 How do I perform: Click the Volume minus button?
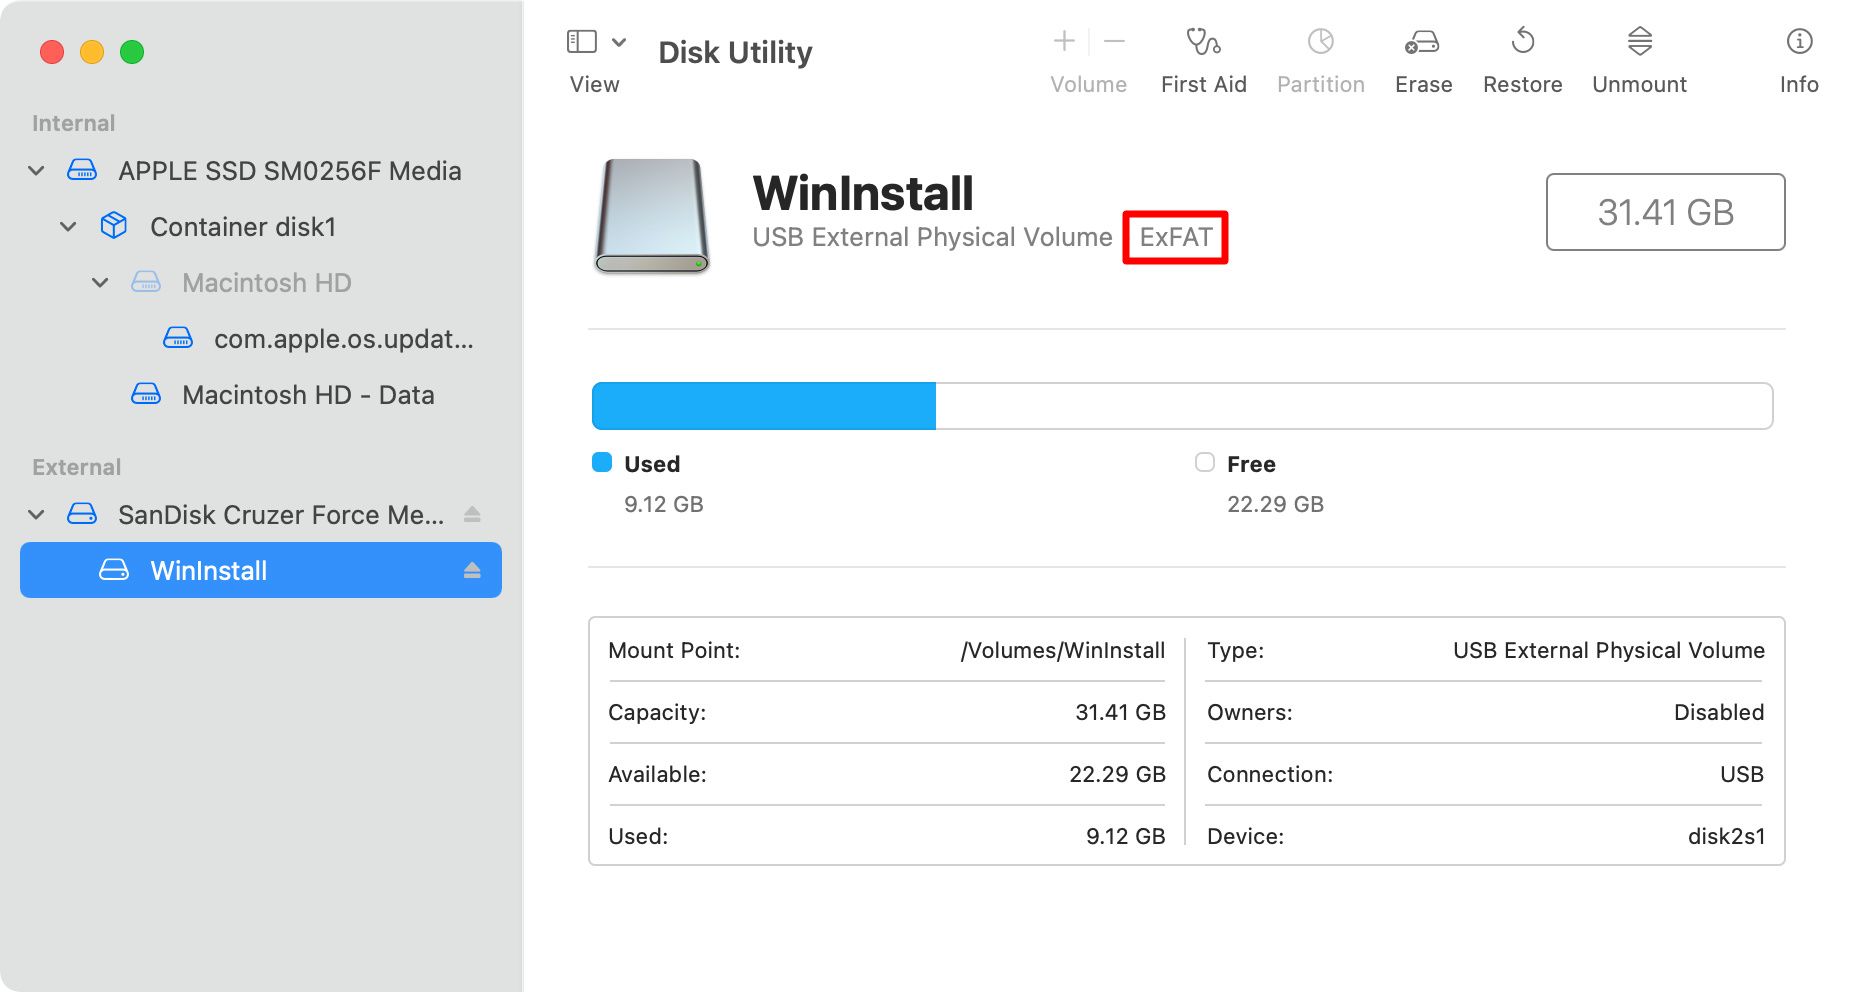tap(1113, 42)
